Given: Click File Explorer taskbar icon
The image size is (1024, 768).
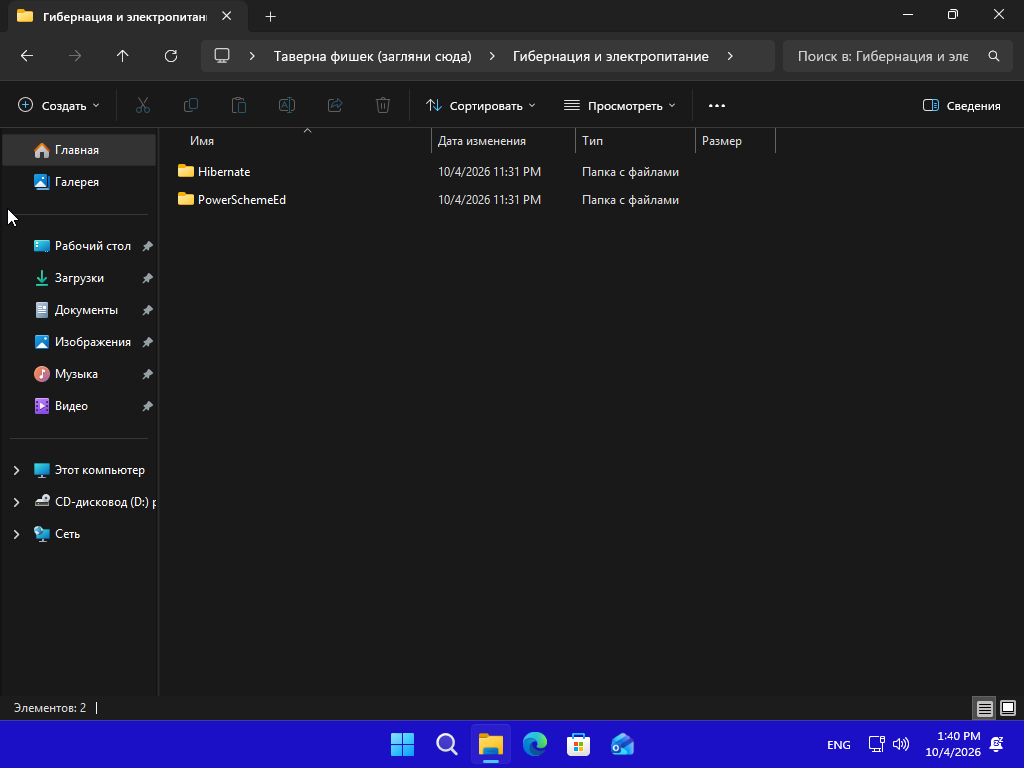Looking at the screenshot, I should pyautogui.click(x=490, y=744).
